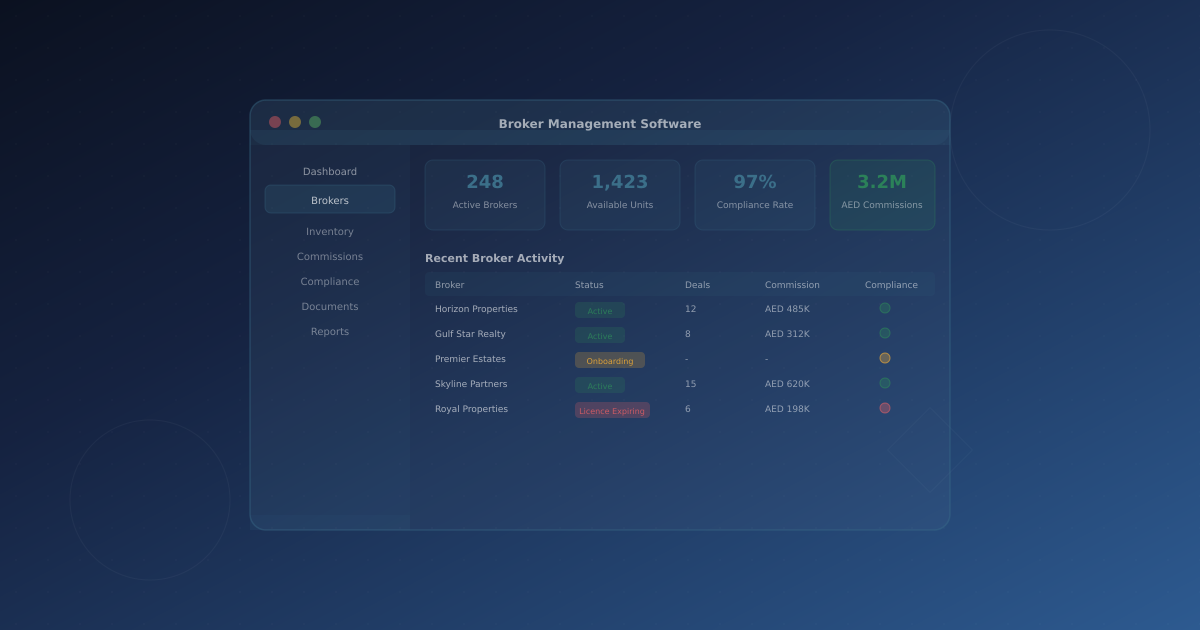Select Brokers in the sidebar
Screen dimensions: 1200x630
330,199
